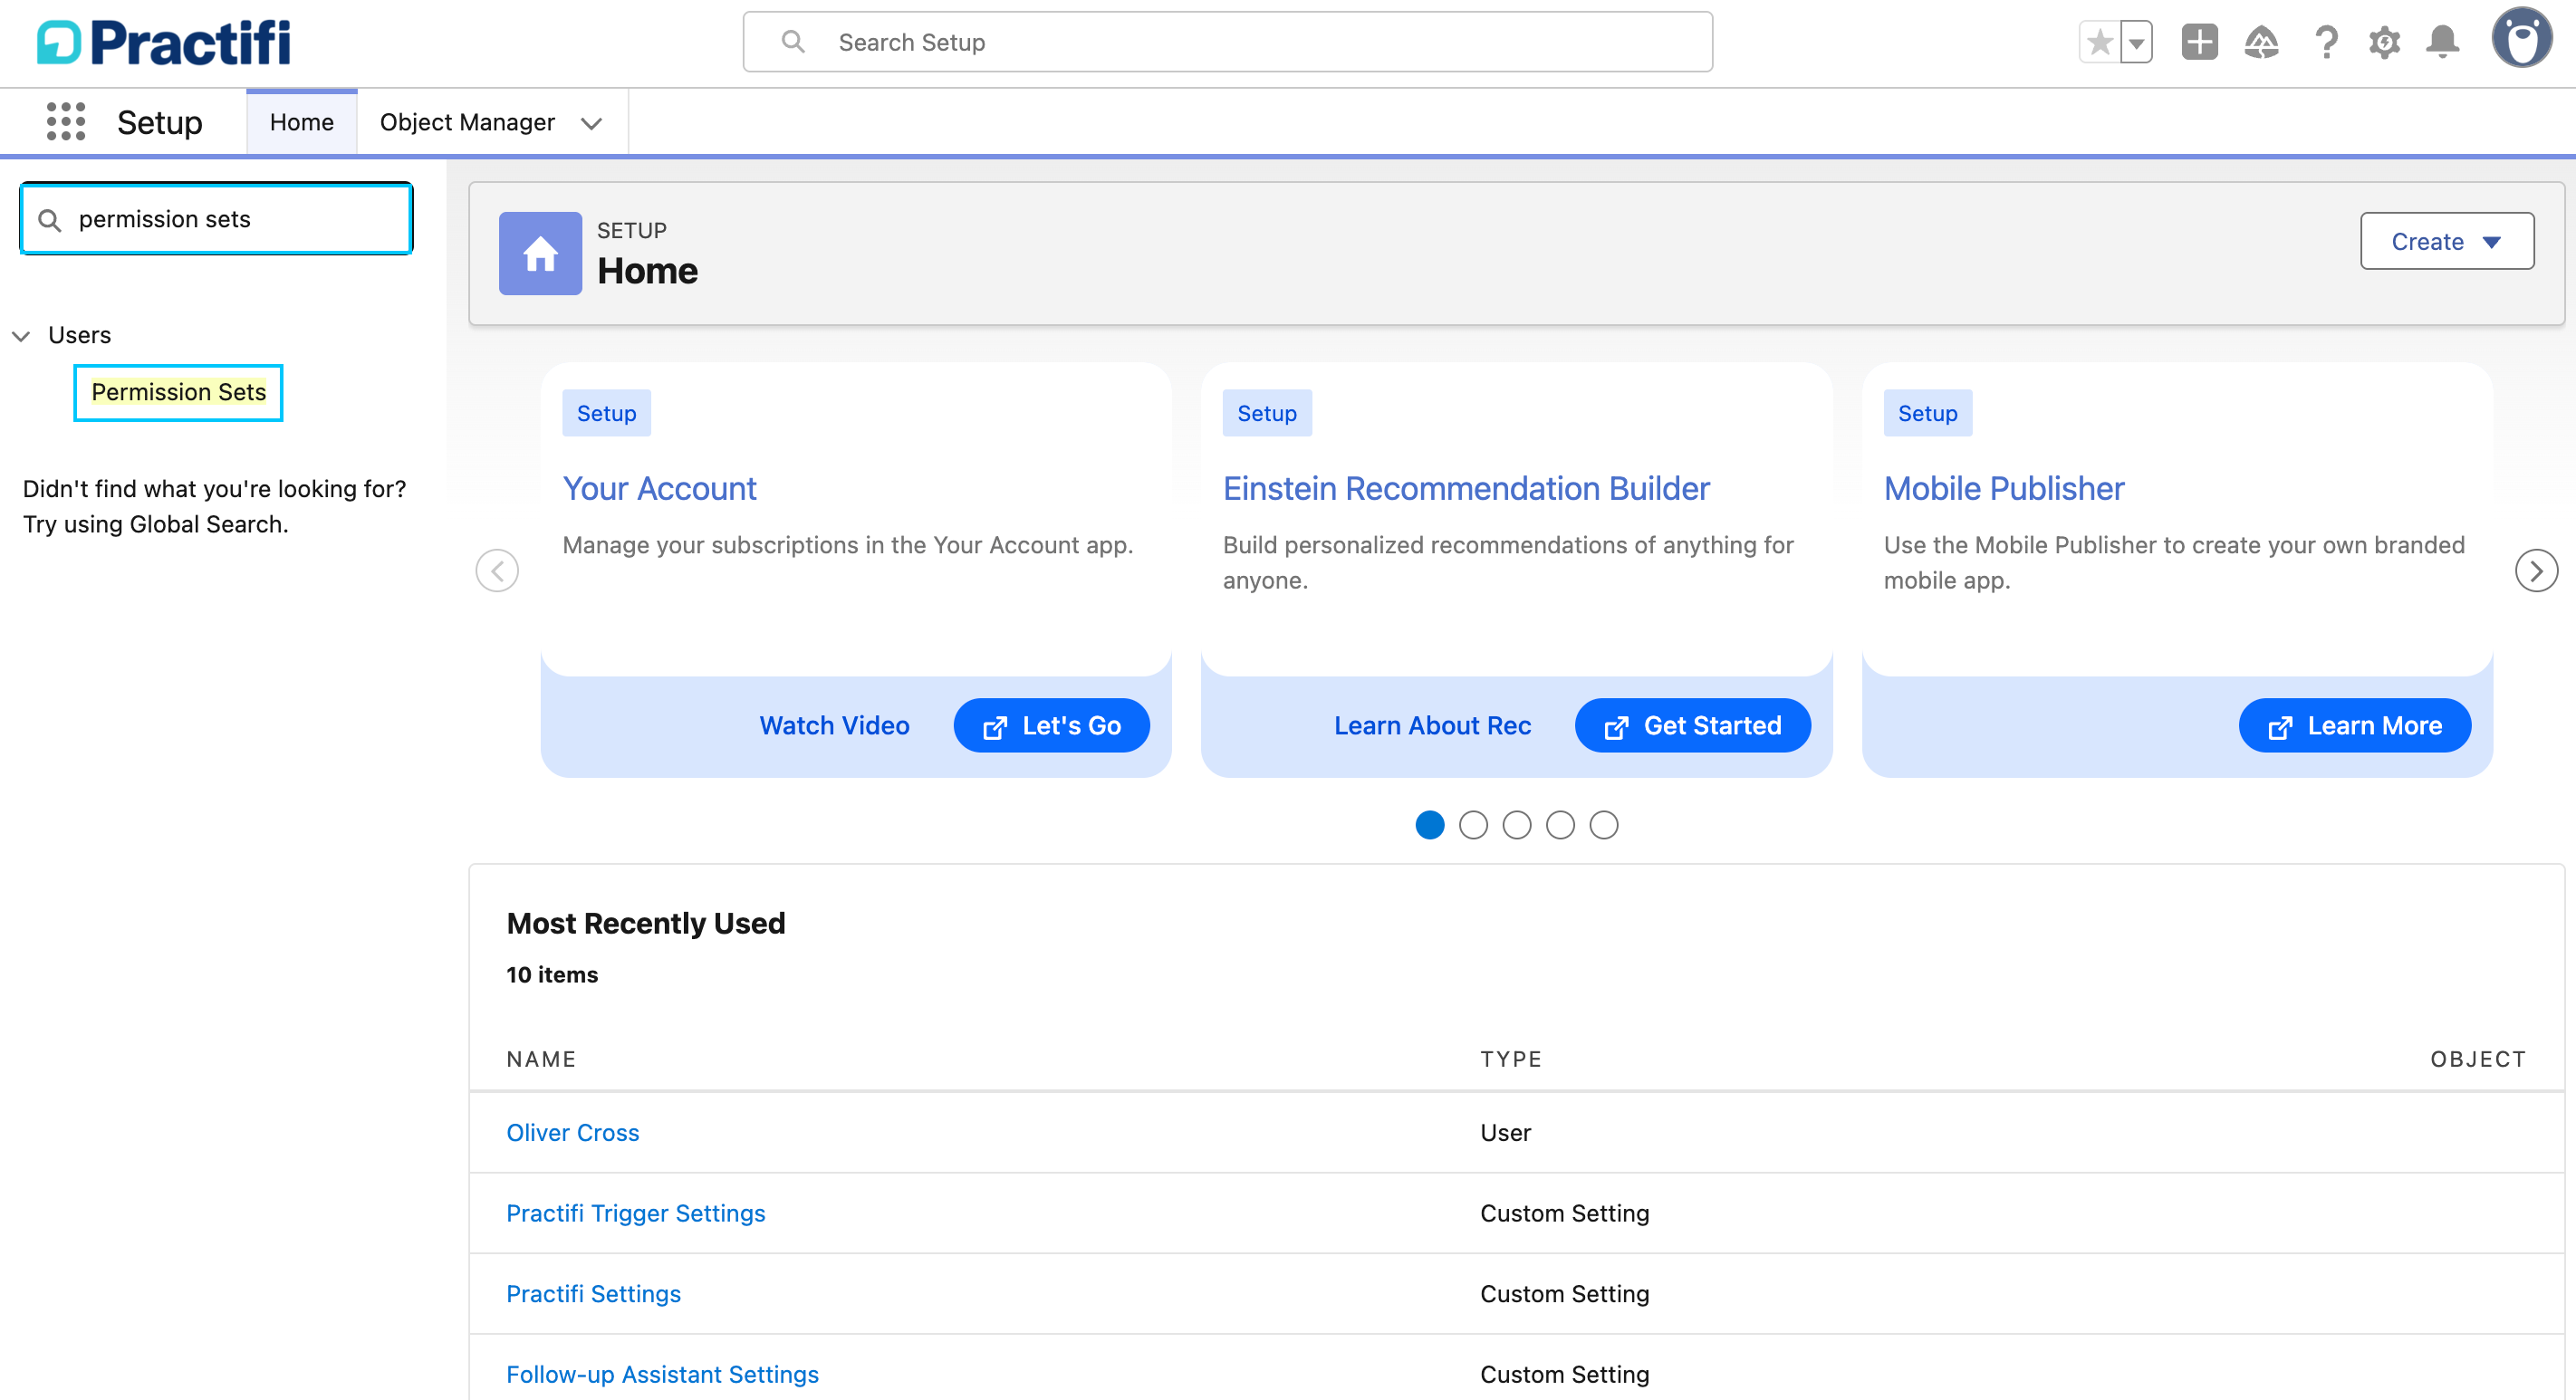Image resolution: width=2576 pixels, height=1400 pixels.
Task: Click the User type cell for Oliver Cross
Action: pyautogui.click(x=1505, y=1132)
